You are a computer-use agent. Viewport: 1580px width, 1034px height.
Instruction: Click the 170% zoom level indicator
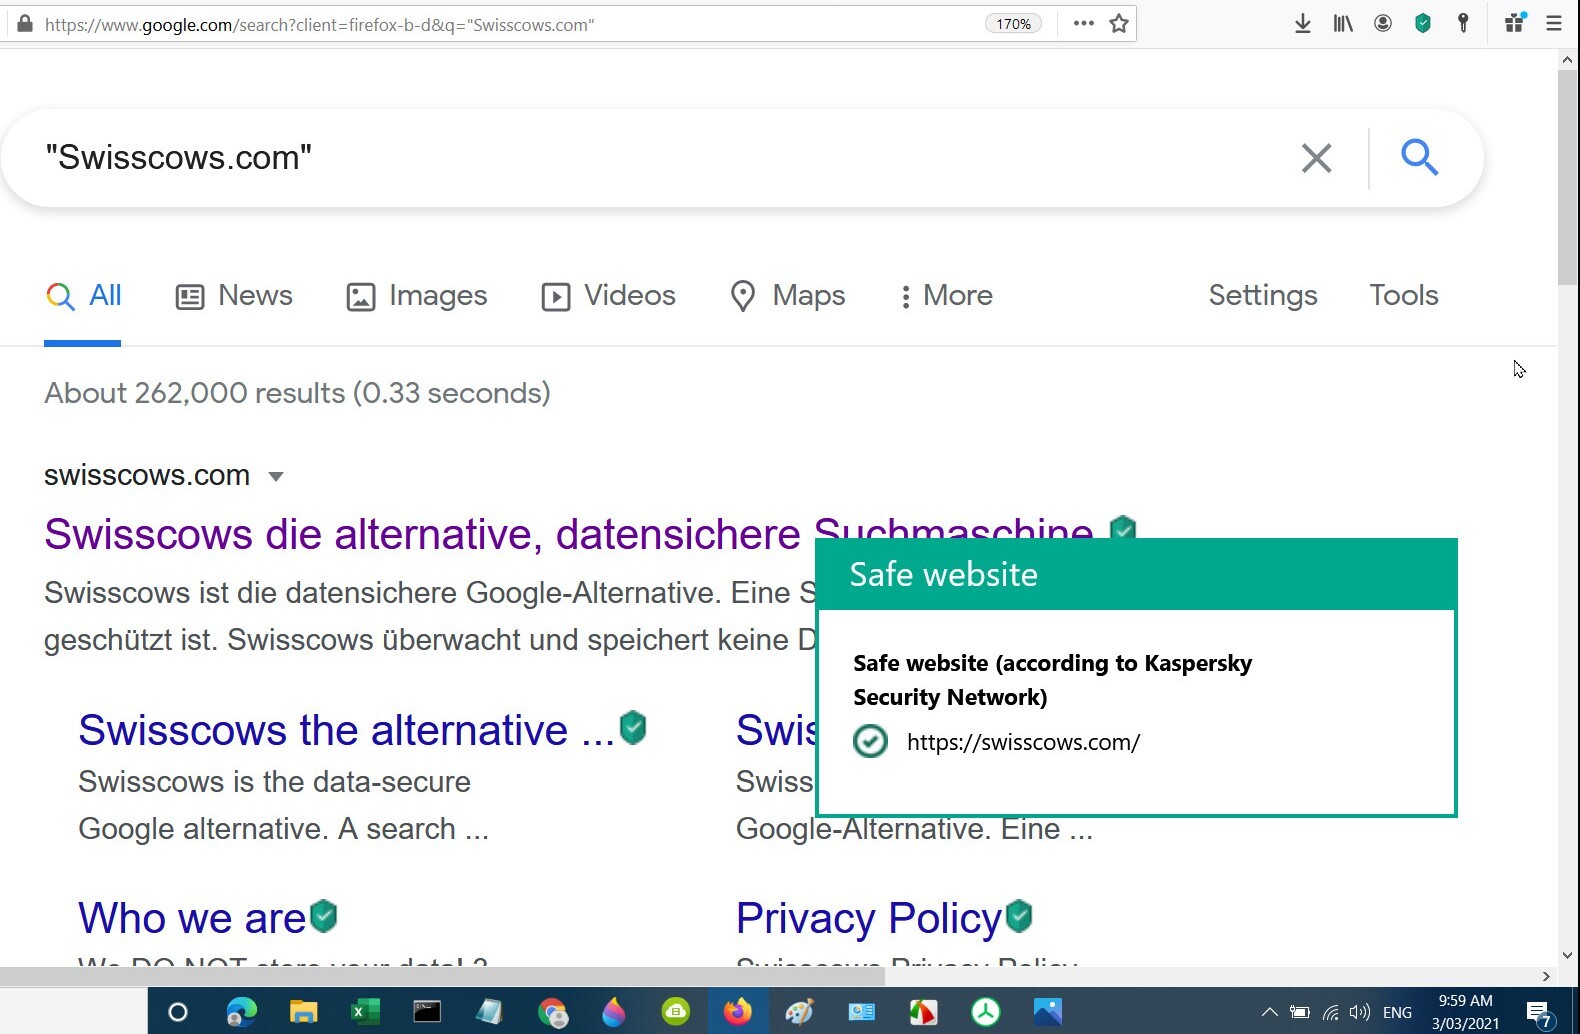(1013, 24)
